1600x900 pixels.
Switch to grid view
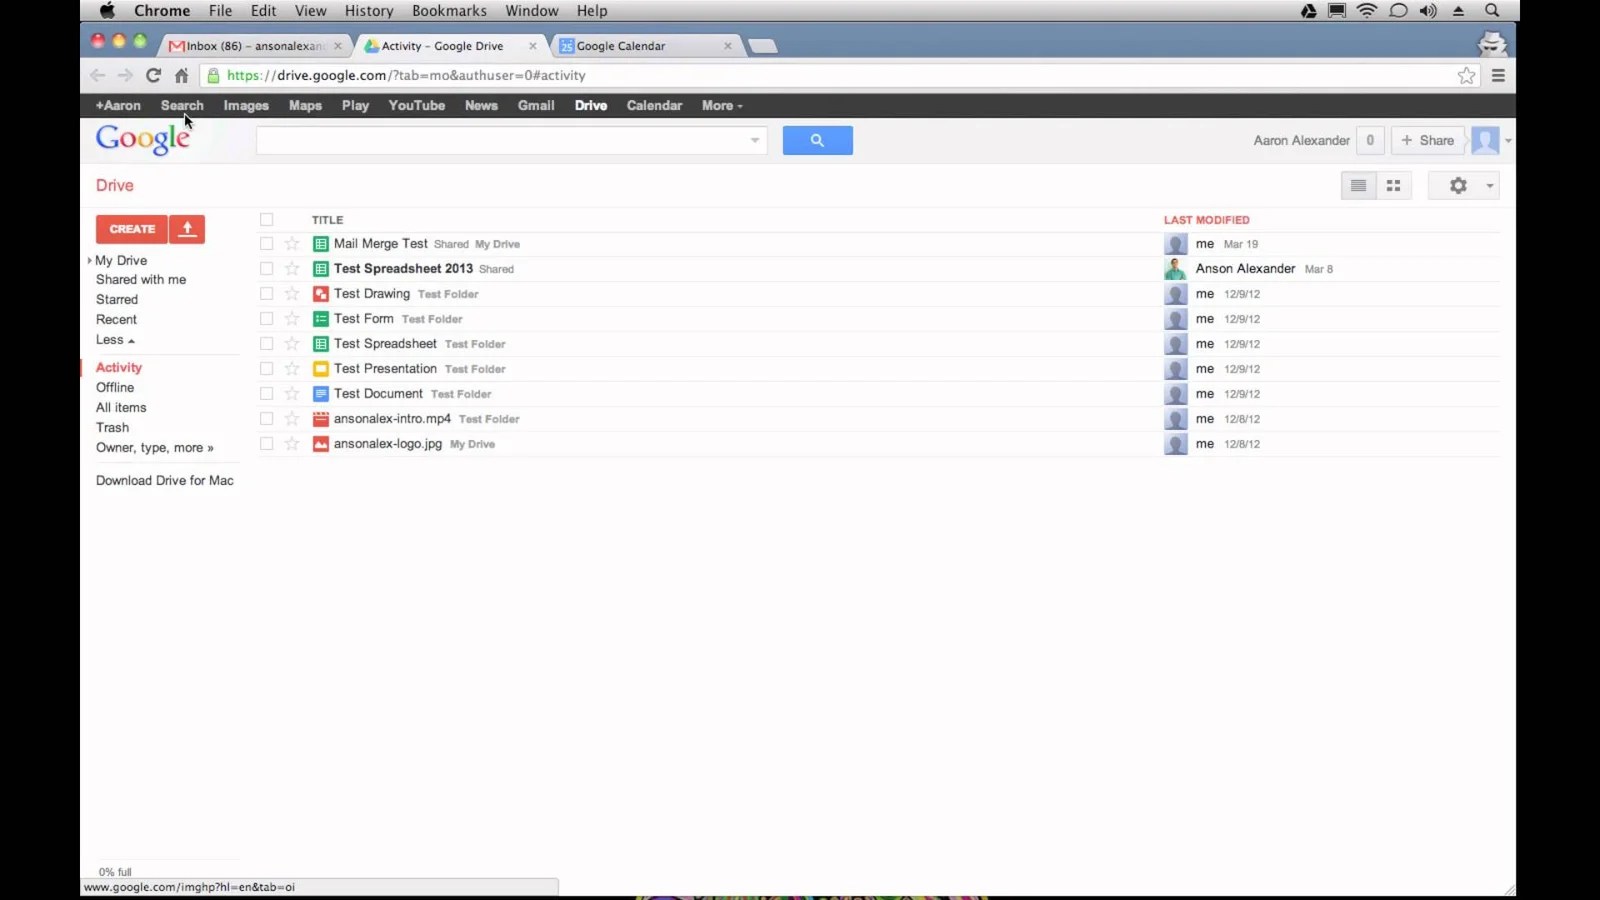[x=1393, y=185]
